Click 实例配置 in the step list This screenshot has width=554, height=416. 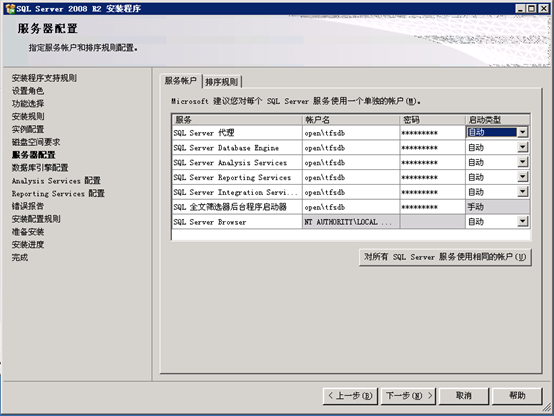(x=28, y=129)
